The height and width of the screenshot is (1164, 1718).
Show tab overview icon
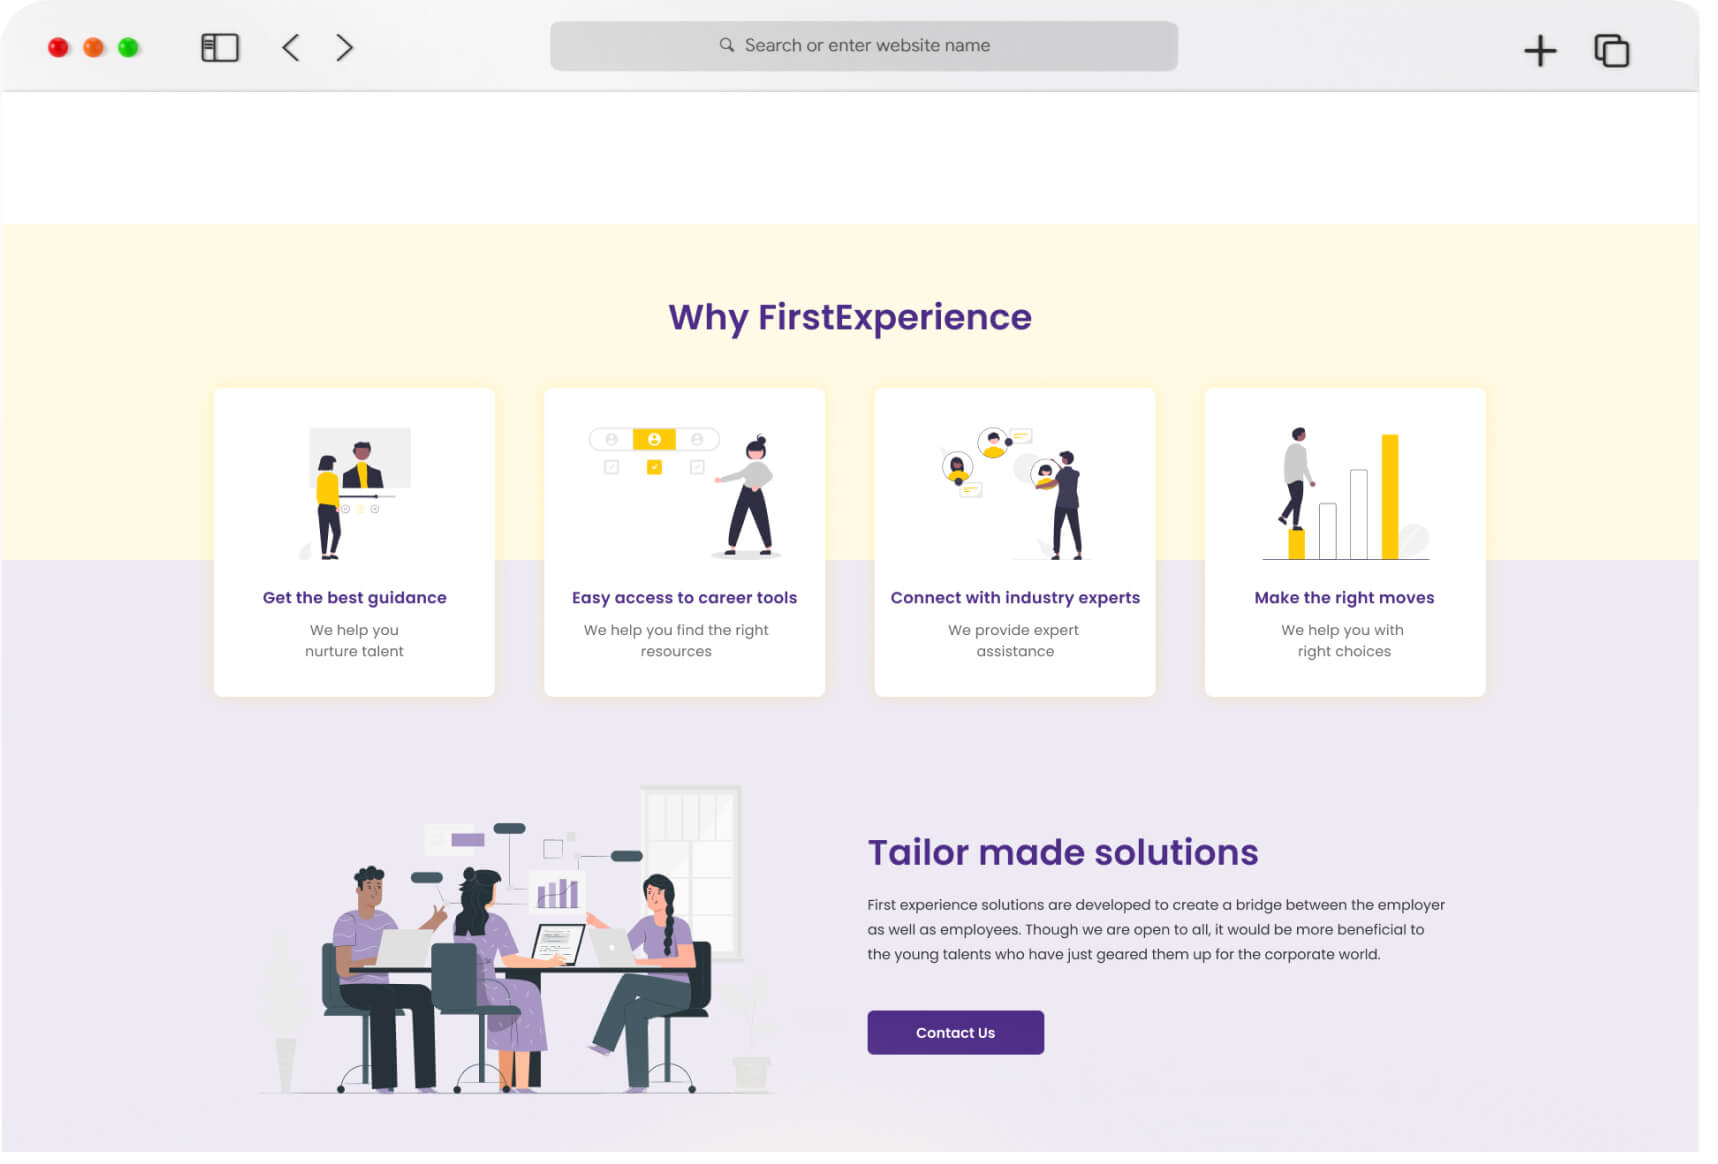point(1610,50)
